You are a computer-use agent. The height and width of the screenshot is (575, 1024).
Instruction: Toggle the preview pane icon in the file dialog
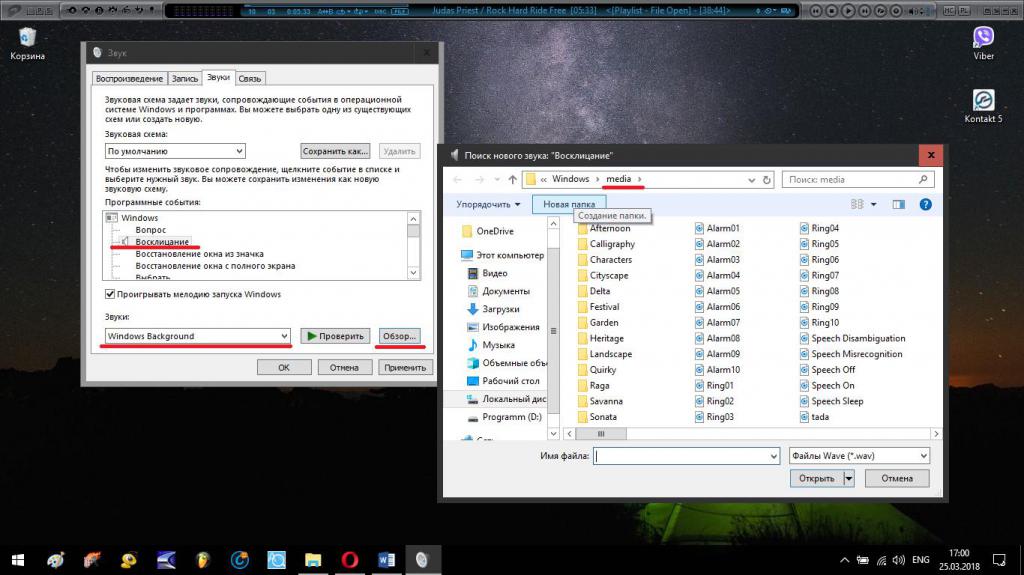899,205
